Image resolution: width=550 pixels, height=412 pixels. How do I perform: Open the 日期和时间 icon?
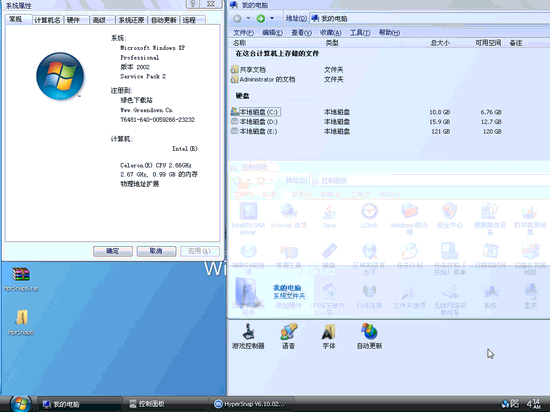[490, 255]
